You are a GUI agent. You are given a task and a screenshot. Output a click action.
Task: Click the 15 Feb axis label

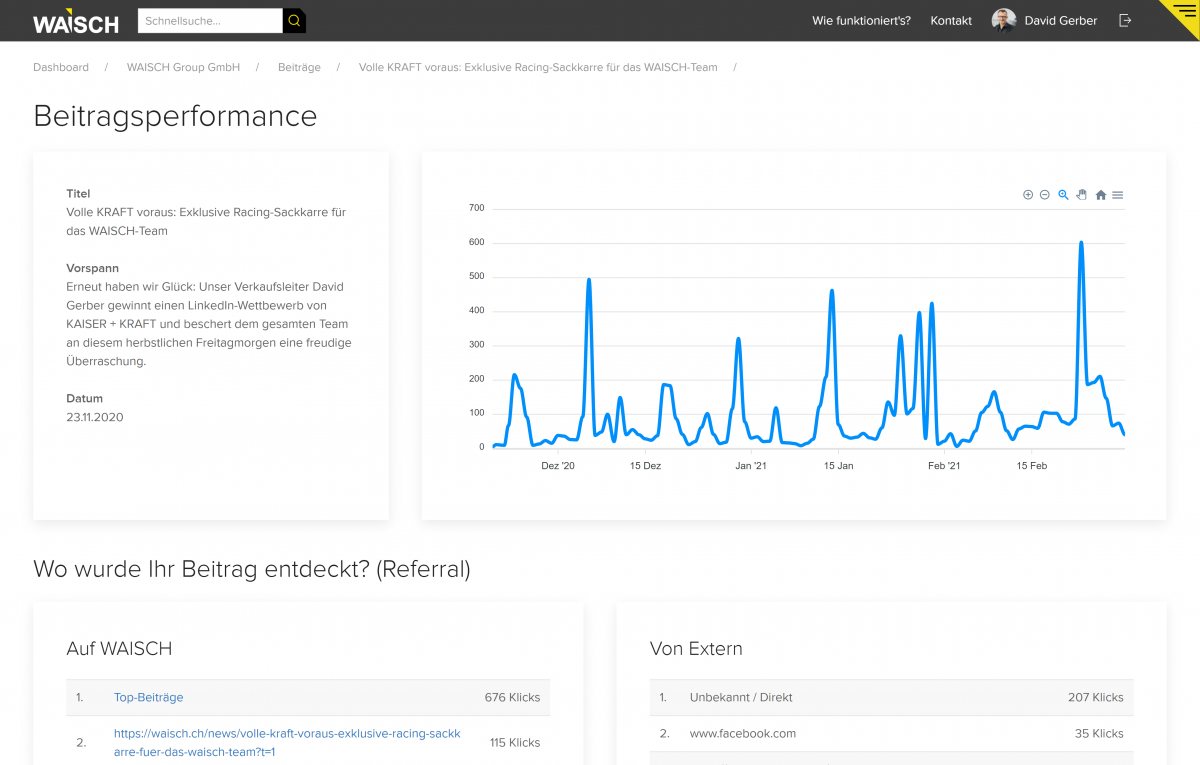1032,466
